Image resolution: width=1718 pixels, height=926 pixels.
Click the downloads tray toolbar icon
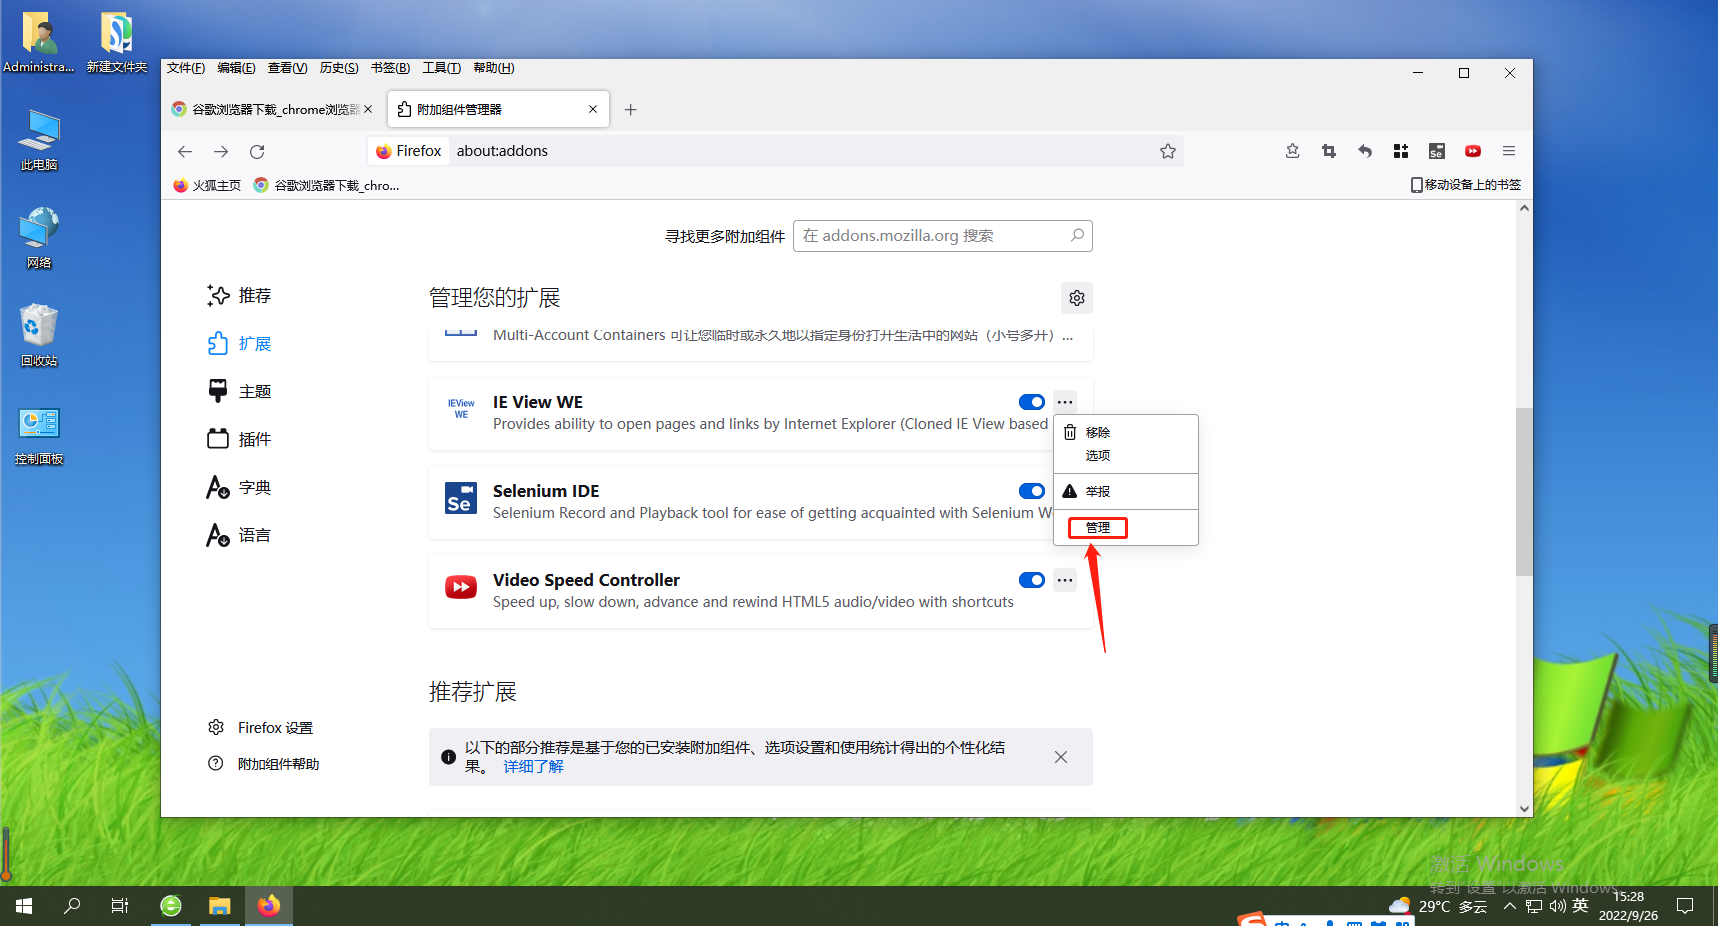pyautogui.click(x=1293, y=151)
